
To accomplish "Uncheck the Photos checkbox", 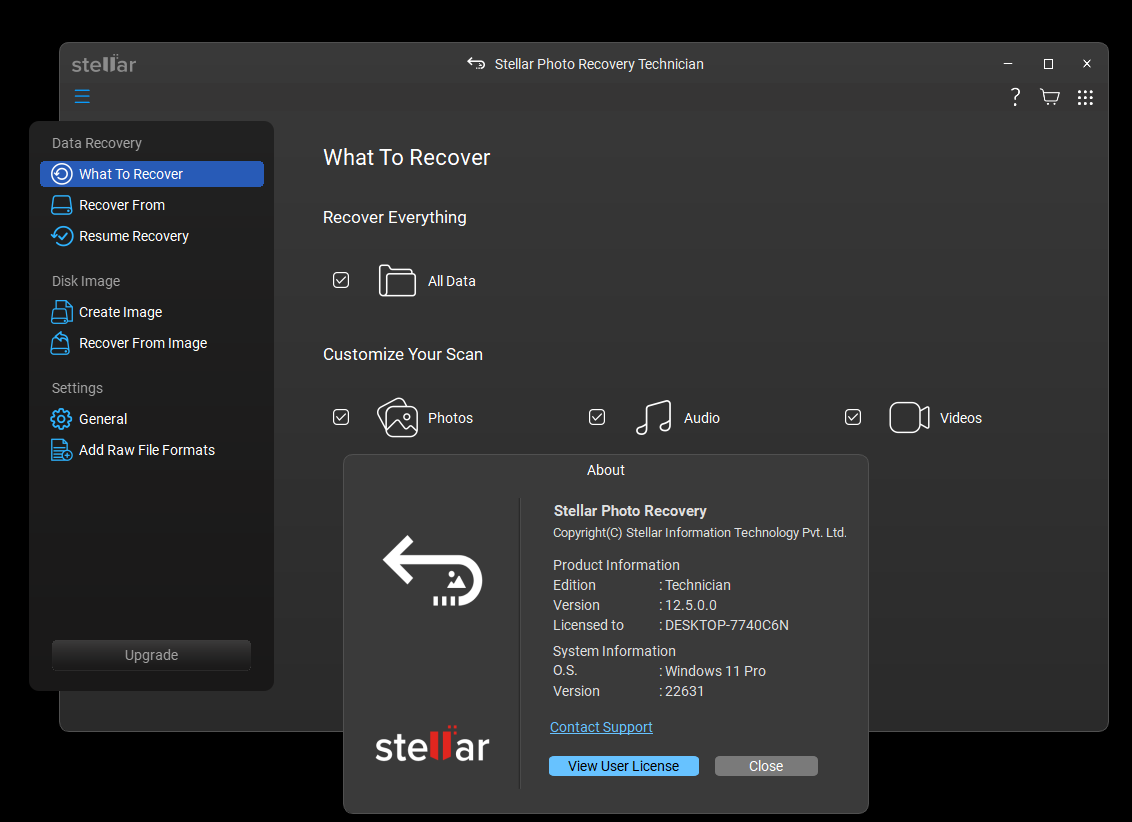I will 341,417.
